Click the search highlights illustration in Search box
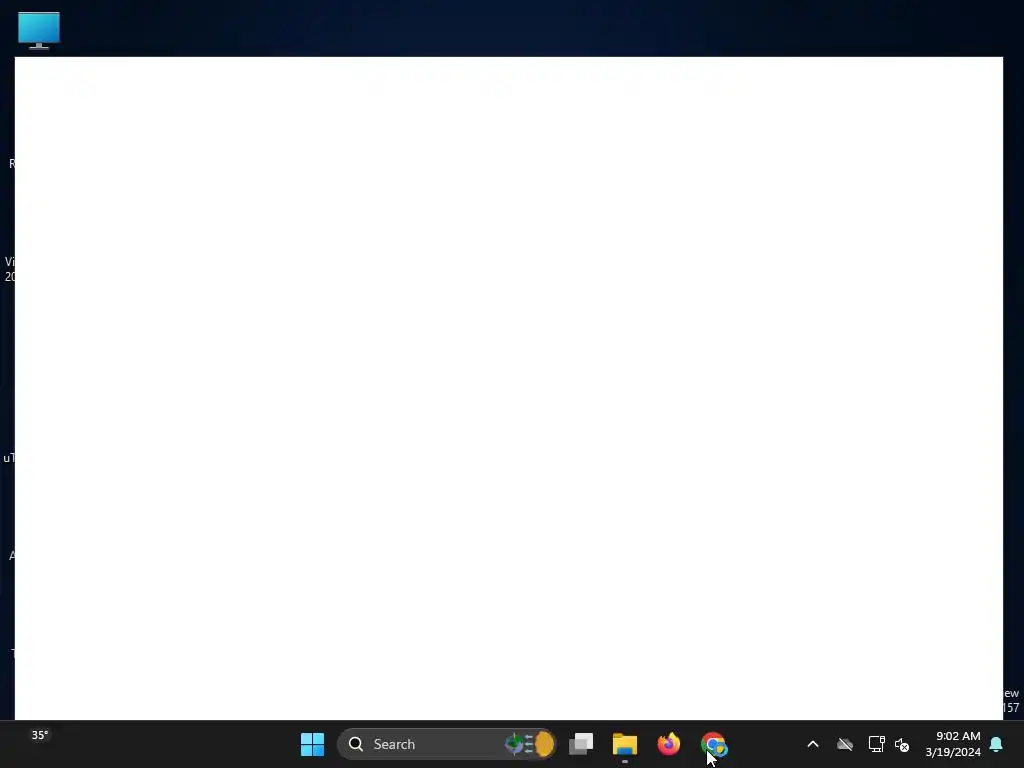Viewport: 1024px width, 768px height. [x=530, y=744]
